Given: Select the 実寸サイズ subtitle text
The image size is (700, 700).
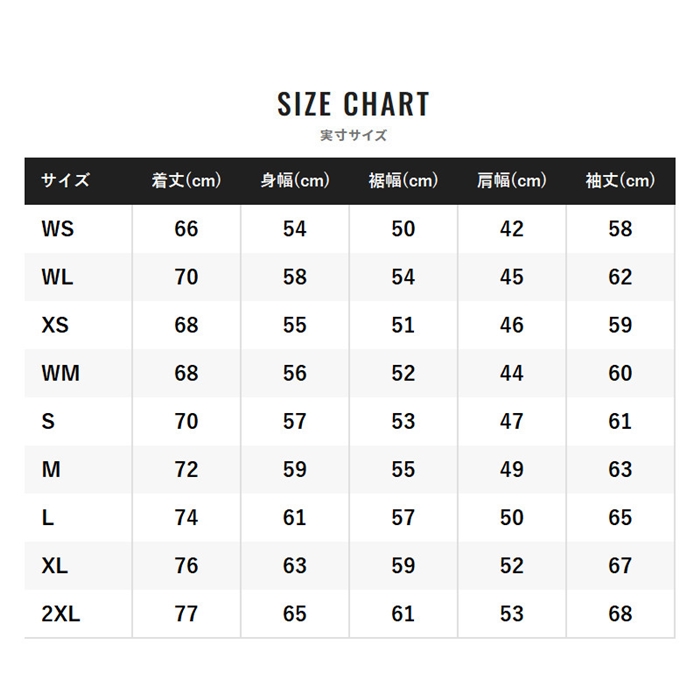Looking at the screenshot, I should pyautogui.click(x=353, y=135).
